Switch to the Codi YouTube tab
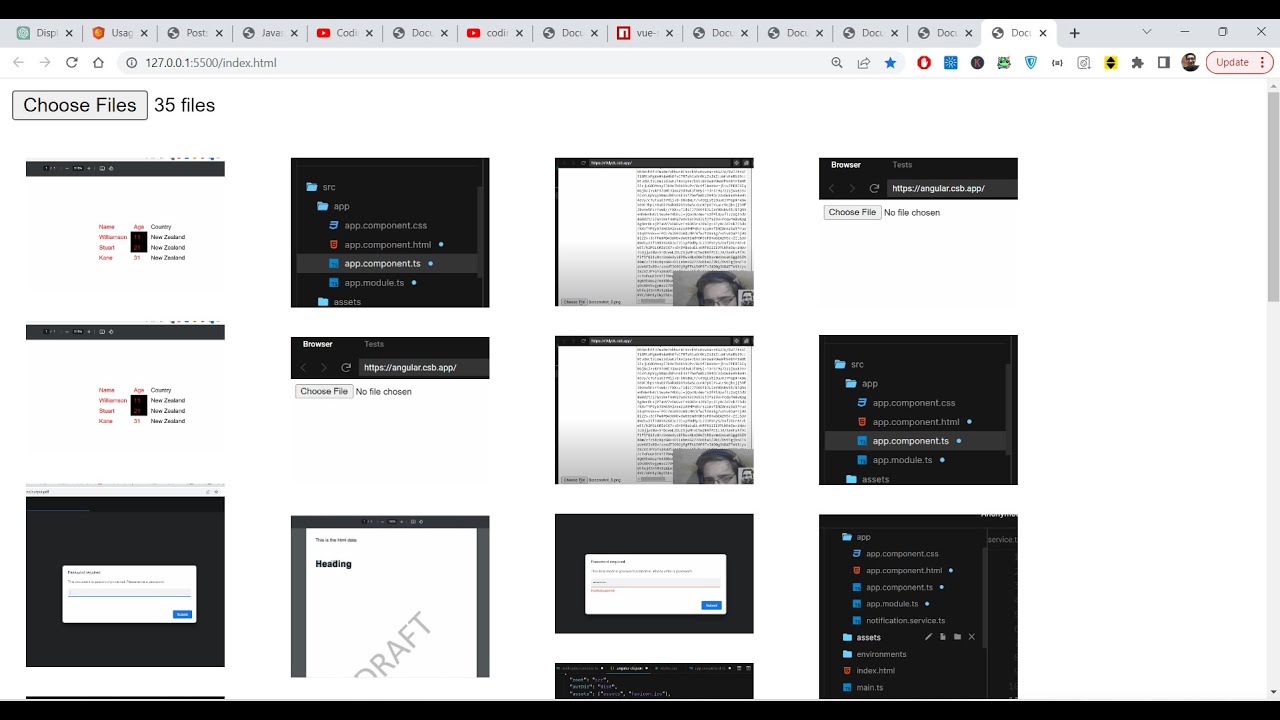 [x=340, y=33]
